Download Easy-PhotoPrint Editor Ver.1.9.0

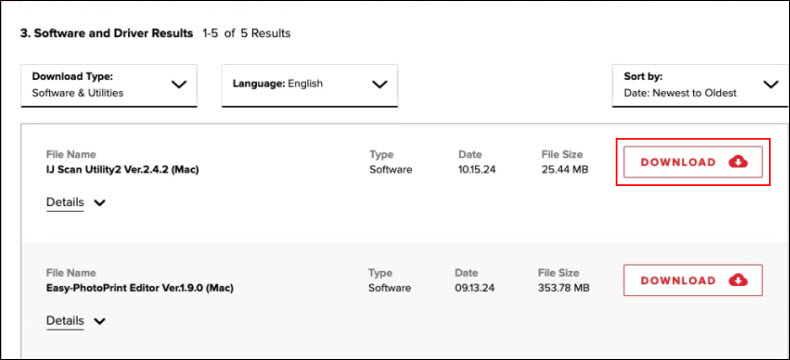pyautogui.click(x=693, y=280)
